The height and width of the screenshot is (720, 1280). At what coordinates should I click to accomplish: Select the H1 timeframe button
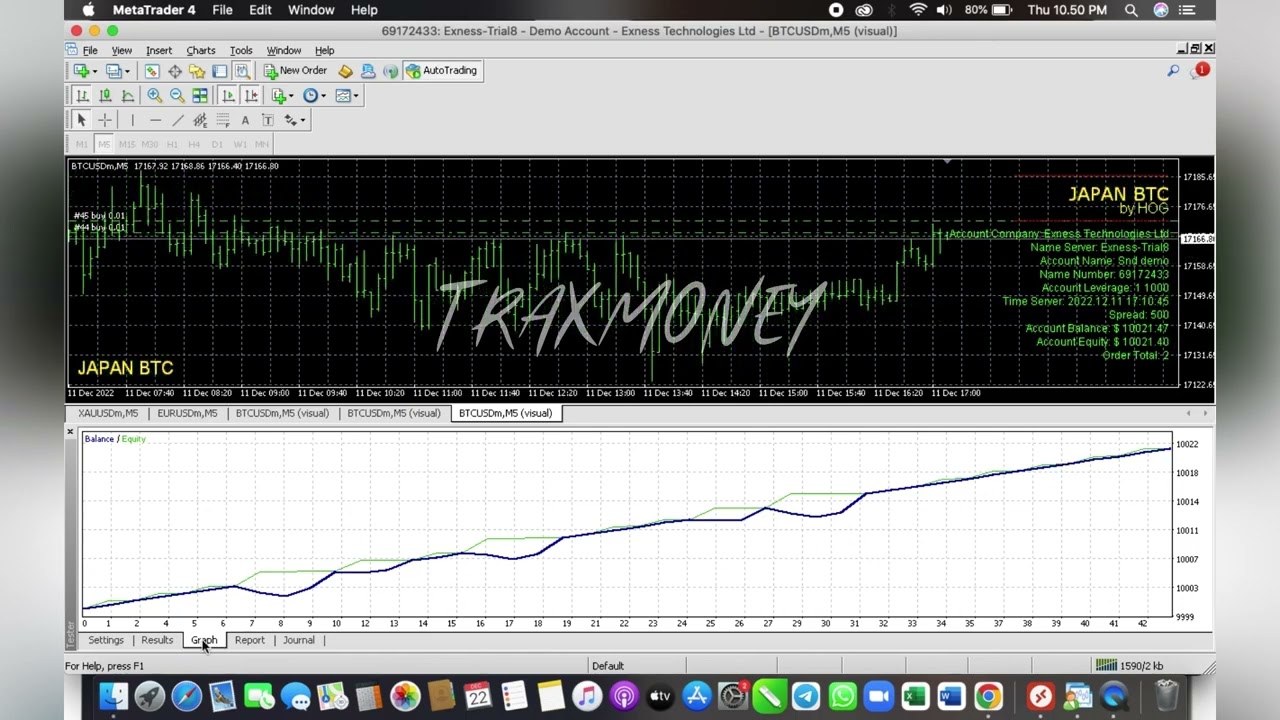tap(172, 144)
